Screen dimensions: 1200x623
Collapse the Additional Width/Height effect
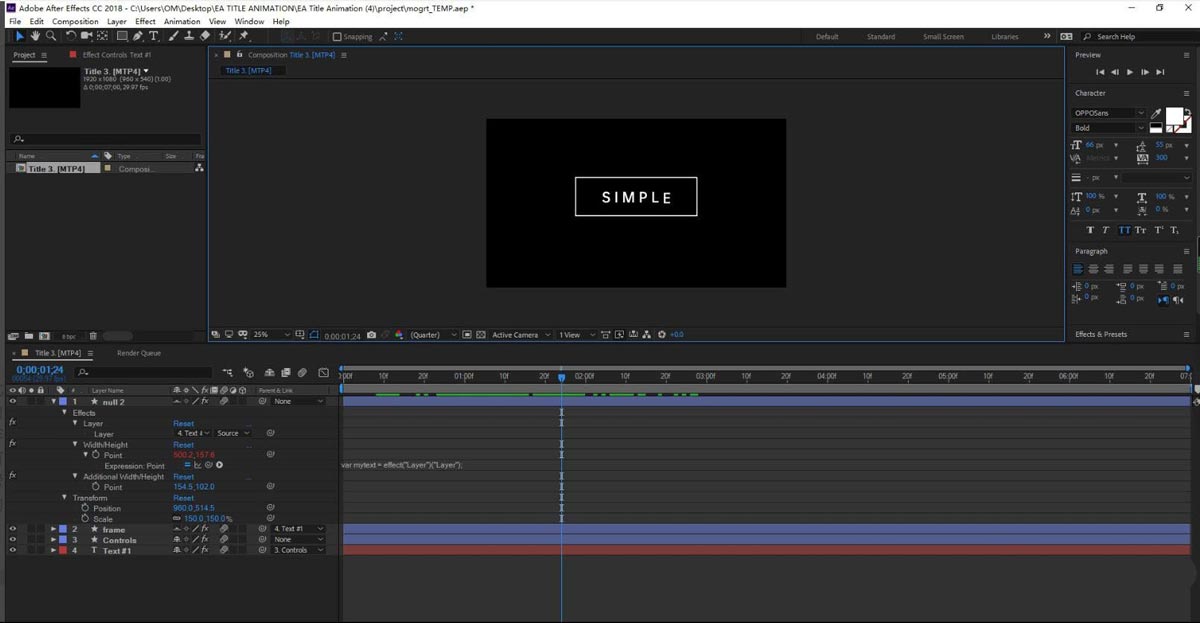(x=75, y=476)
